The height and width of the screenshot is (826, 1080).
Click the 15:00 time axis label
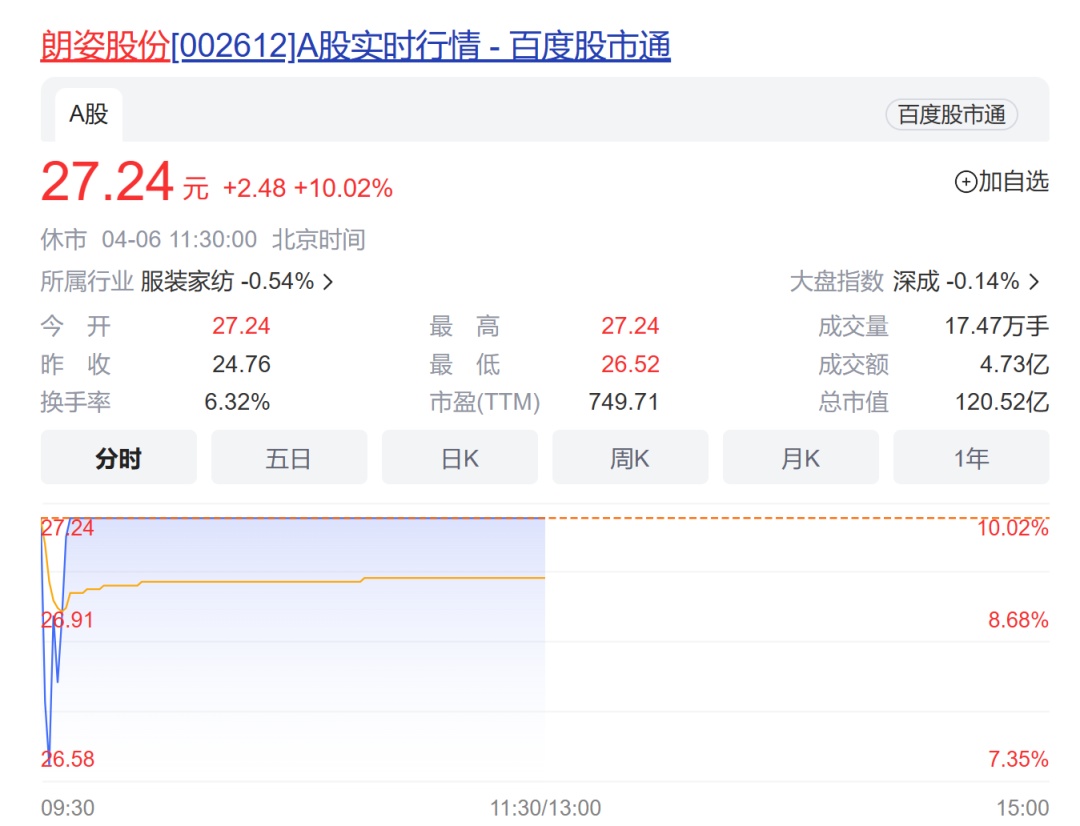click(1023, 807)
